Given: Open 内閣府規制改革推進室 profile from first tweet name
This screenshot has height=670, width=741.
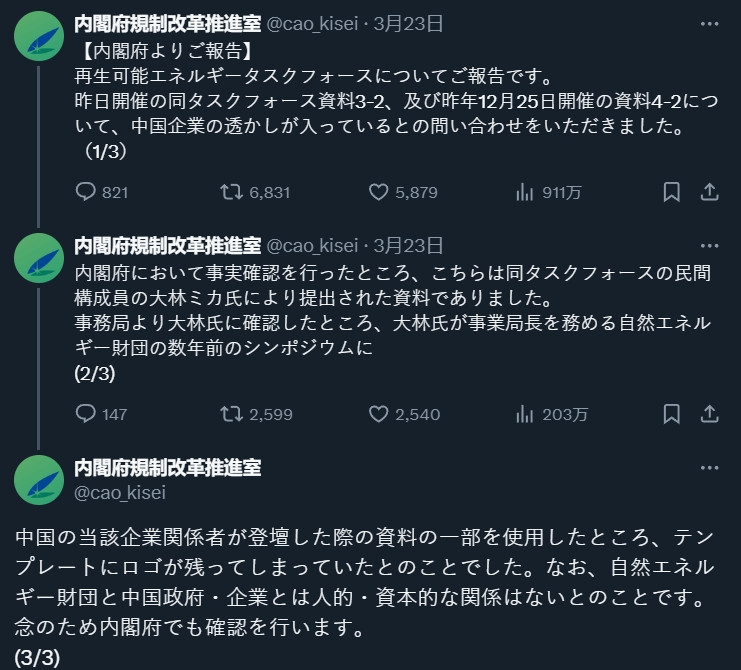Looking at the screenshot, I should tap(167, 23).
